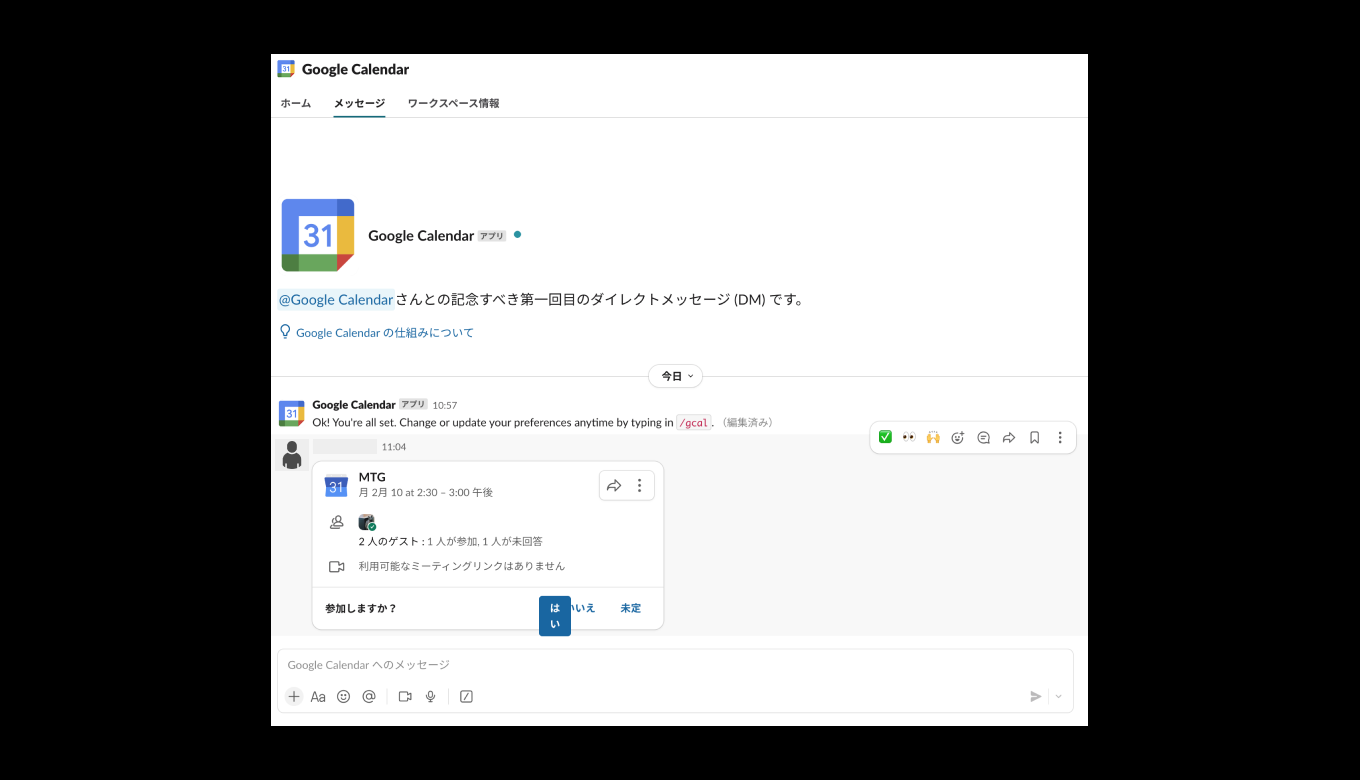Click the guest avatar with green check
Screen dimensions: 1360x780
click(367, 522)
